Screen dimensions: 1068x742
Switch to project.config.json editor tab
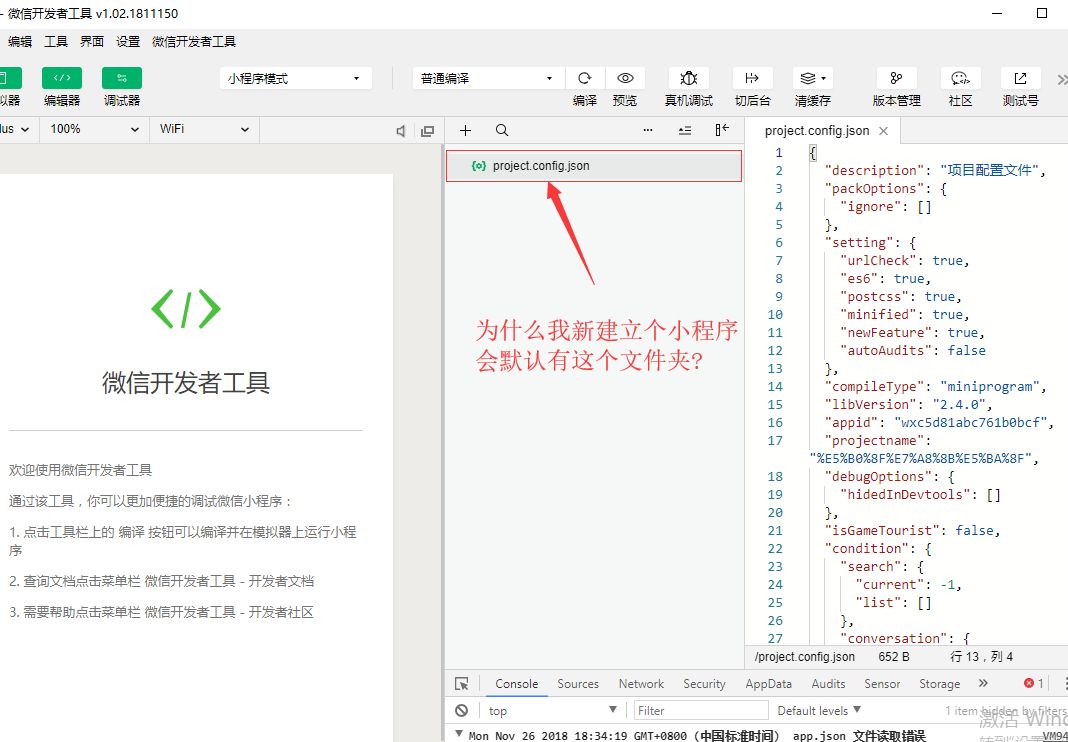[817, 131]
